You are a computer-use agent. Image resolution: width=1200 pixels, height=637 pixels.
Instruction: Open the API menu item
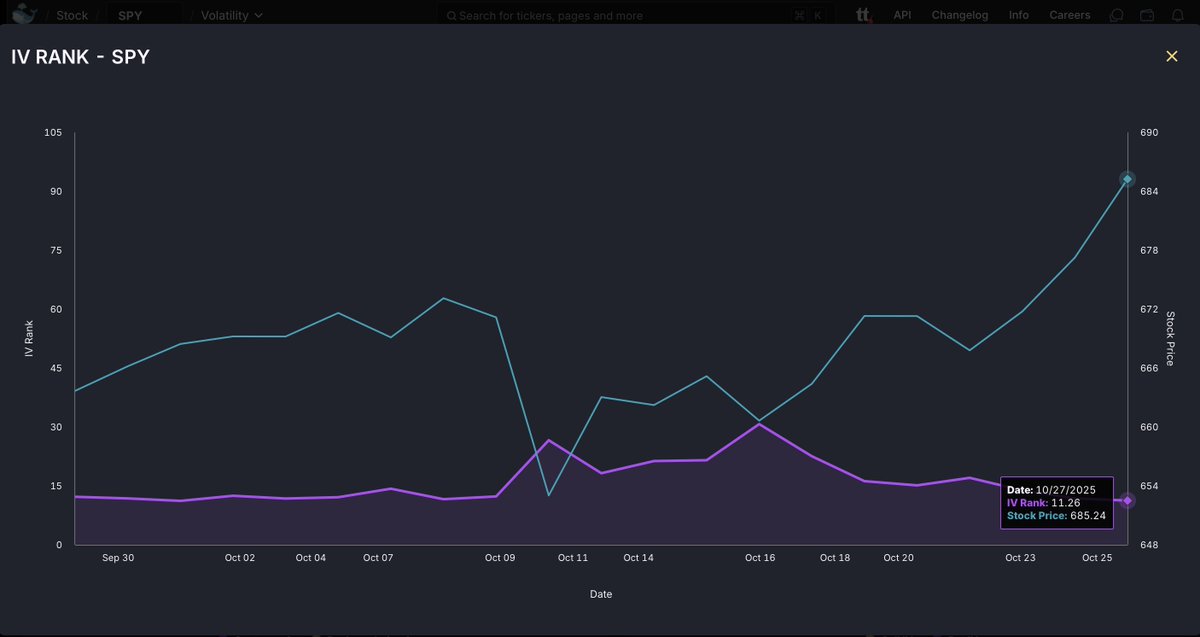tap(902, 15)
